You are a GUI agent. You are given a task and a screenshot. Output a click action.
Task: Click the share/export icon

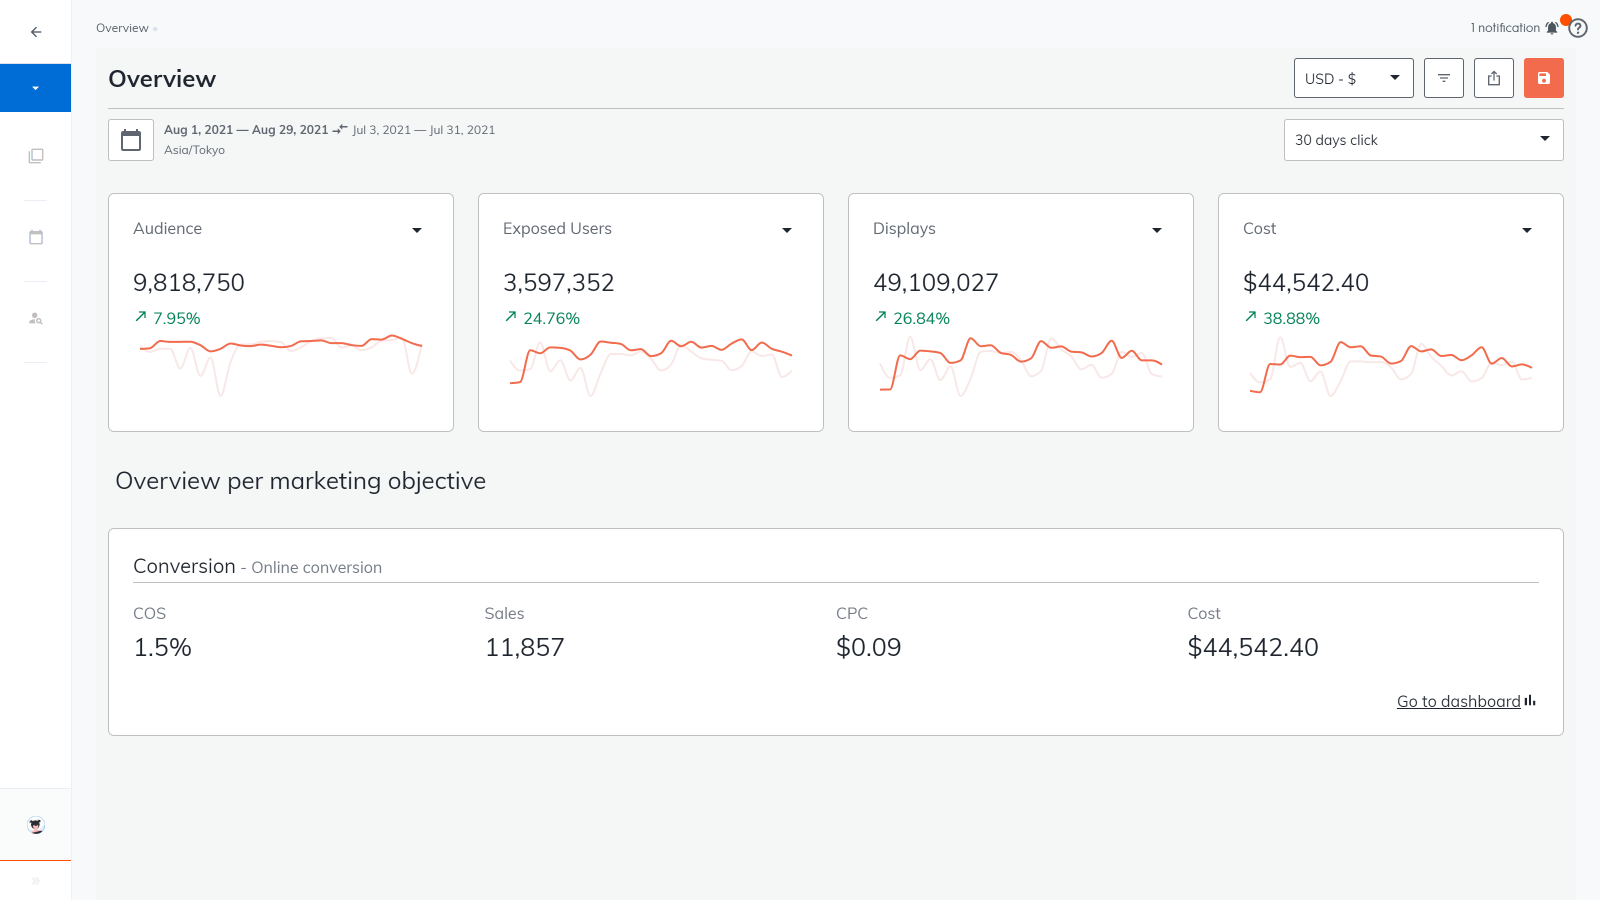click(1493, 78)
